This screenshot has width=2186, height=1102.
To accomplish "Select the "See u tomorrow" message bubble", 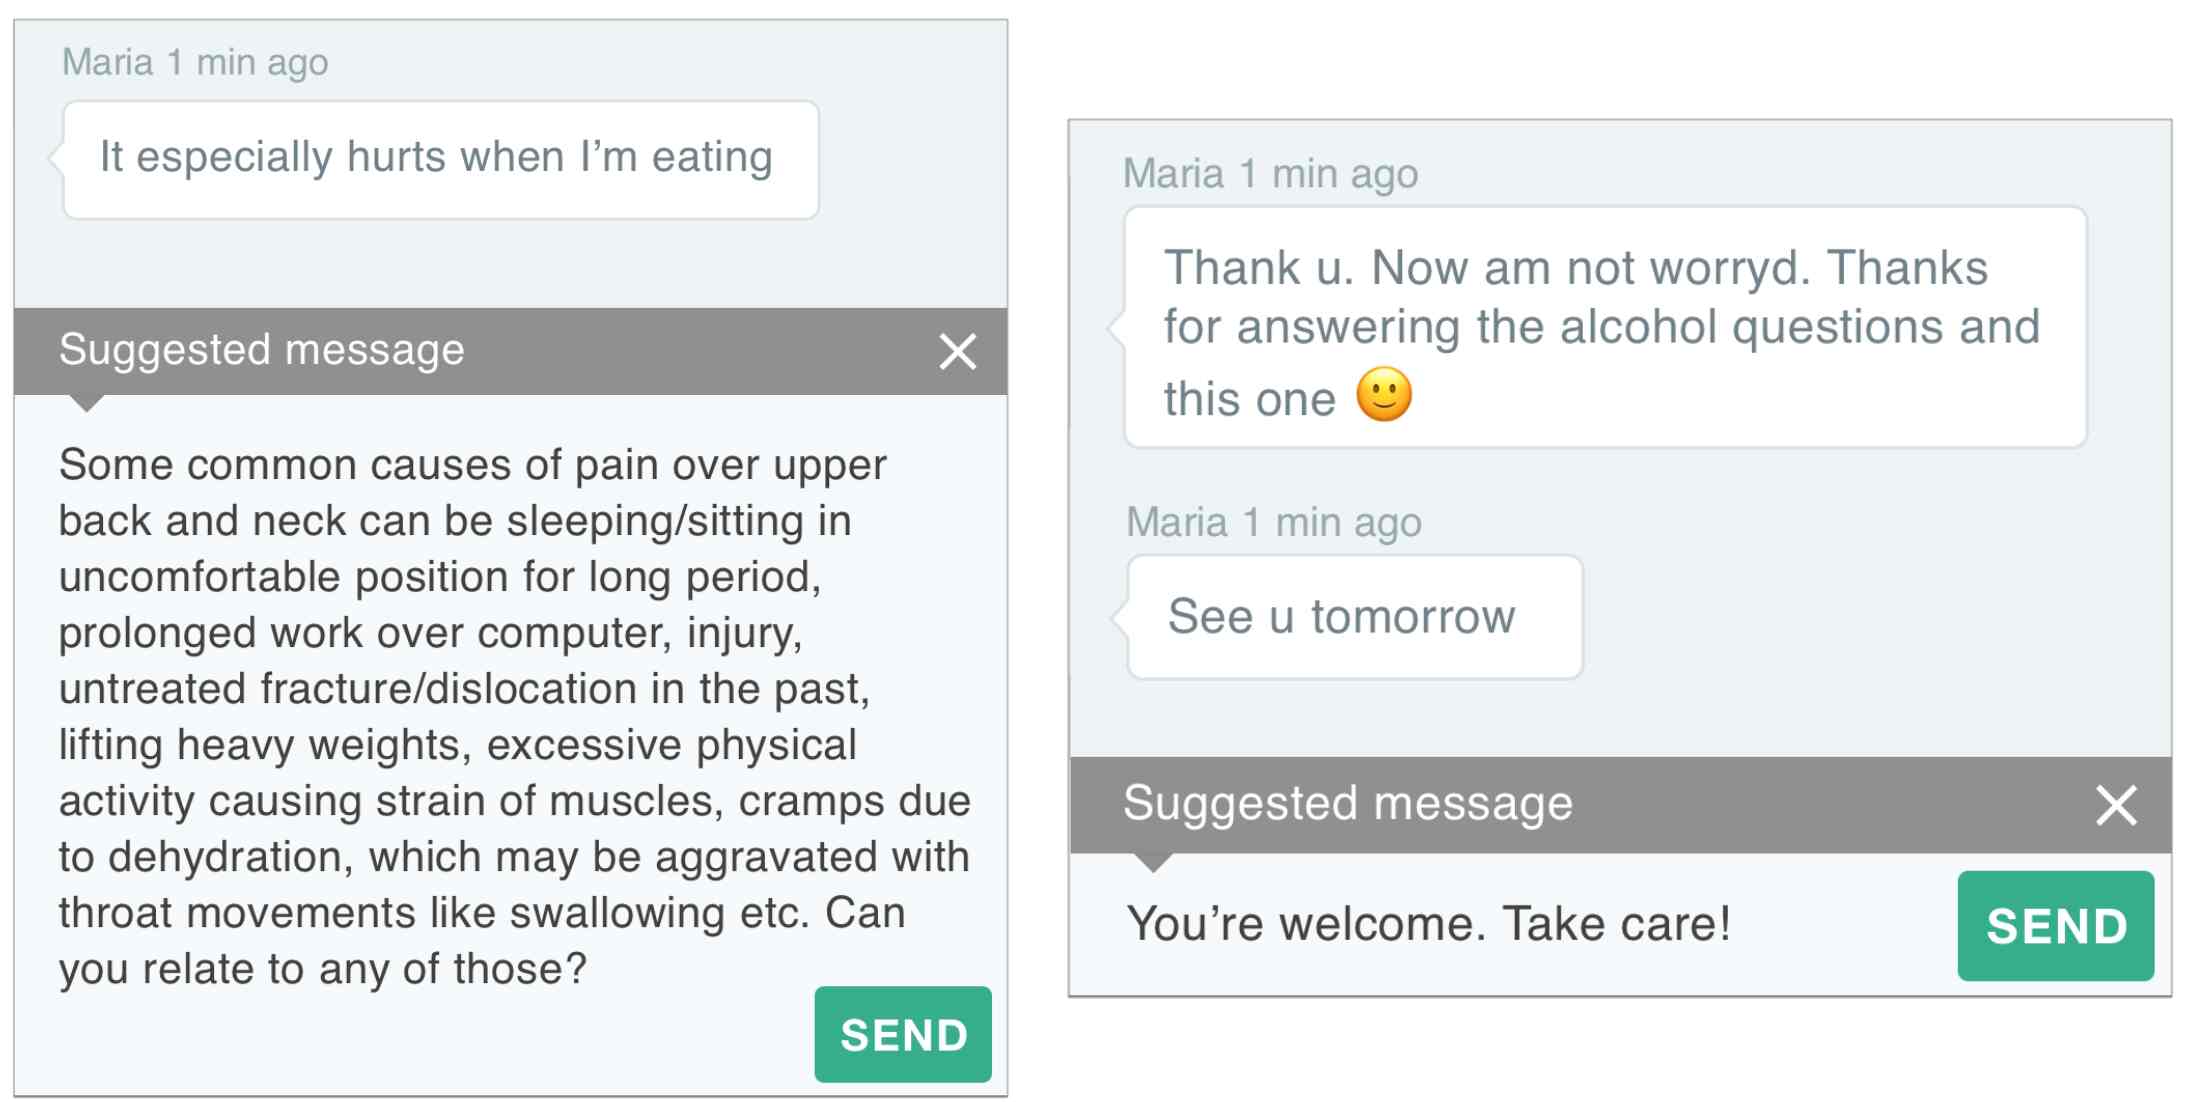I will pyautogui.click(x=1355, y=617).
